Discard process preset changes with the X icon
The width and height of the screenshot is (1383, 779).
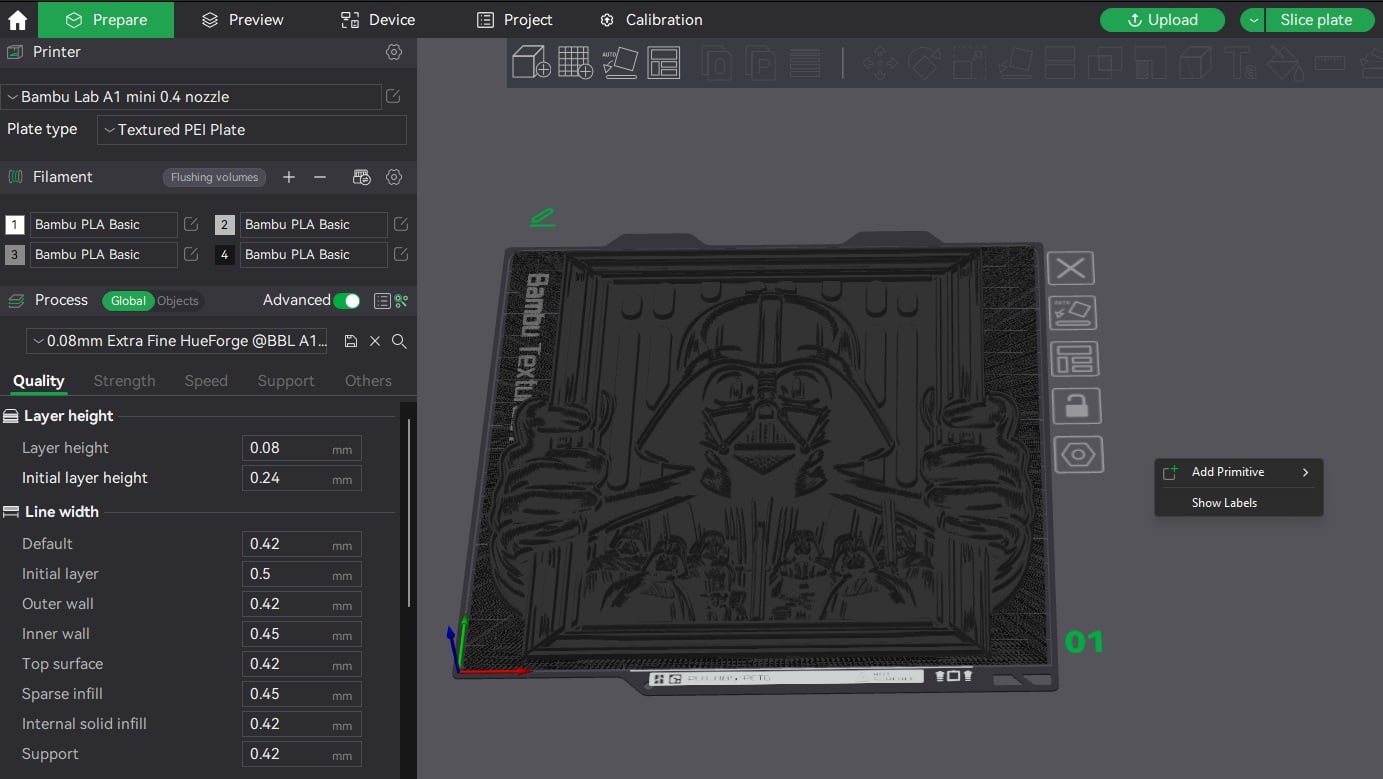(375, 341)
